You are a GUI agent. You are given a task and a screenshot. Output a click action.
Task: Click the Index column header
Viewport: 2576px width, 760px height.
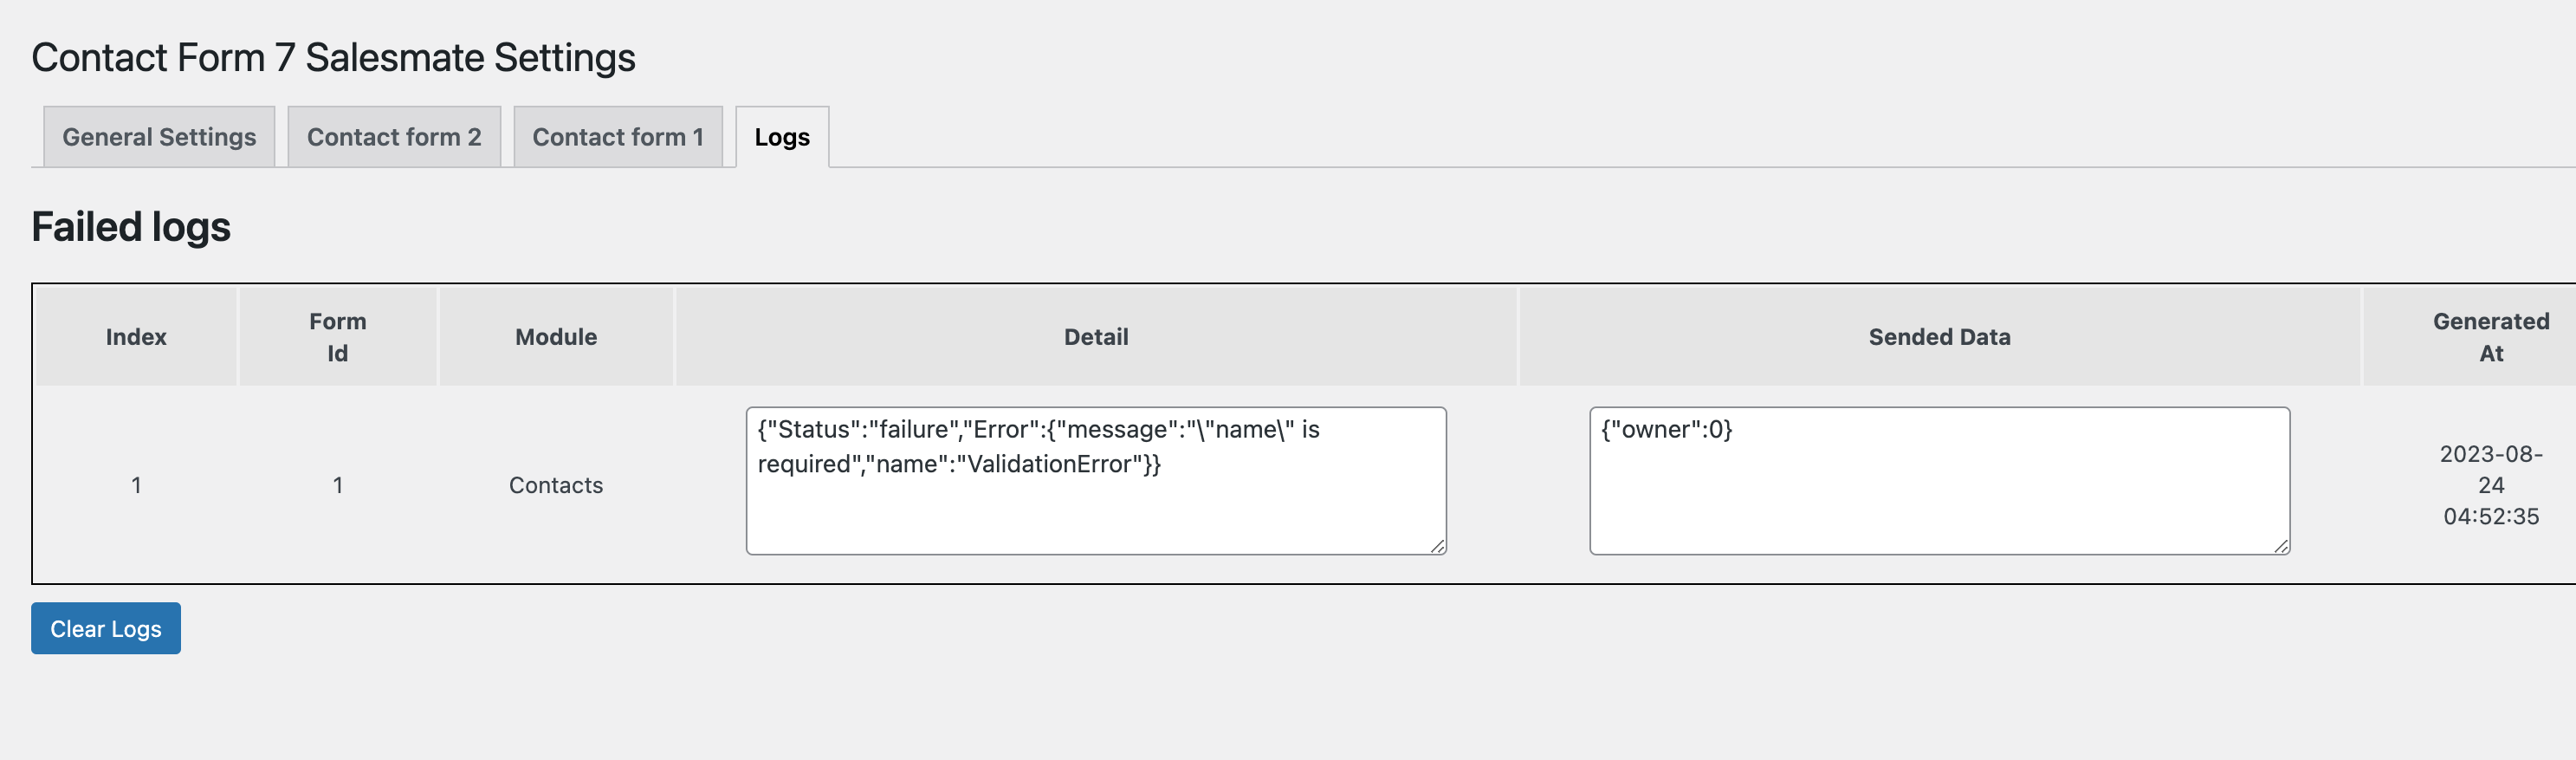click(136, 337)
